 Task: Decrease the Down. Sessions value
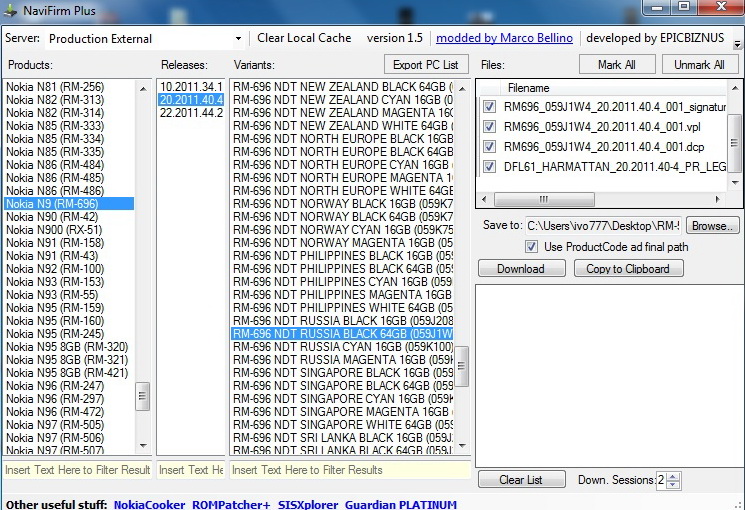click(673, 485)
